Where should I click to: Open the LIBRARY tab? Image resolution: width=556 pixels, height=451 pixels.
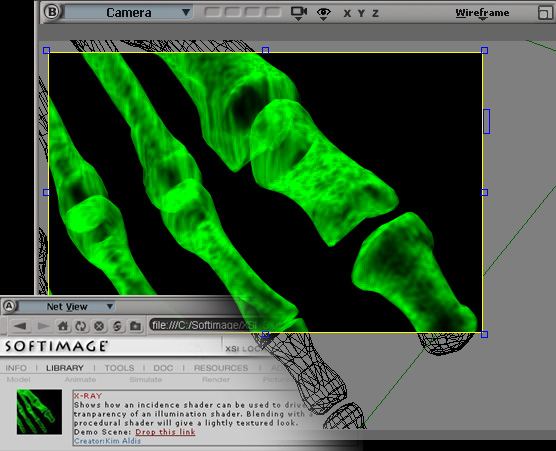[65, 368]
